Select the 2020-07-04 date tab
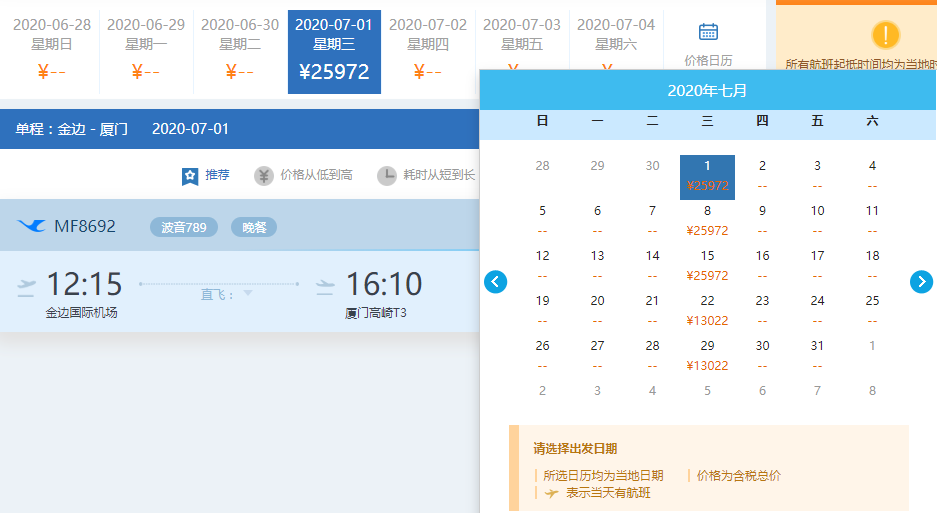This screenshot has height=513, width=937. (x=616, y=39)
